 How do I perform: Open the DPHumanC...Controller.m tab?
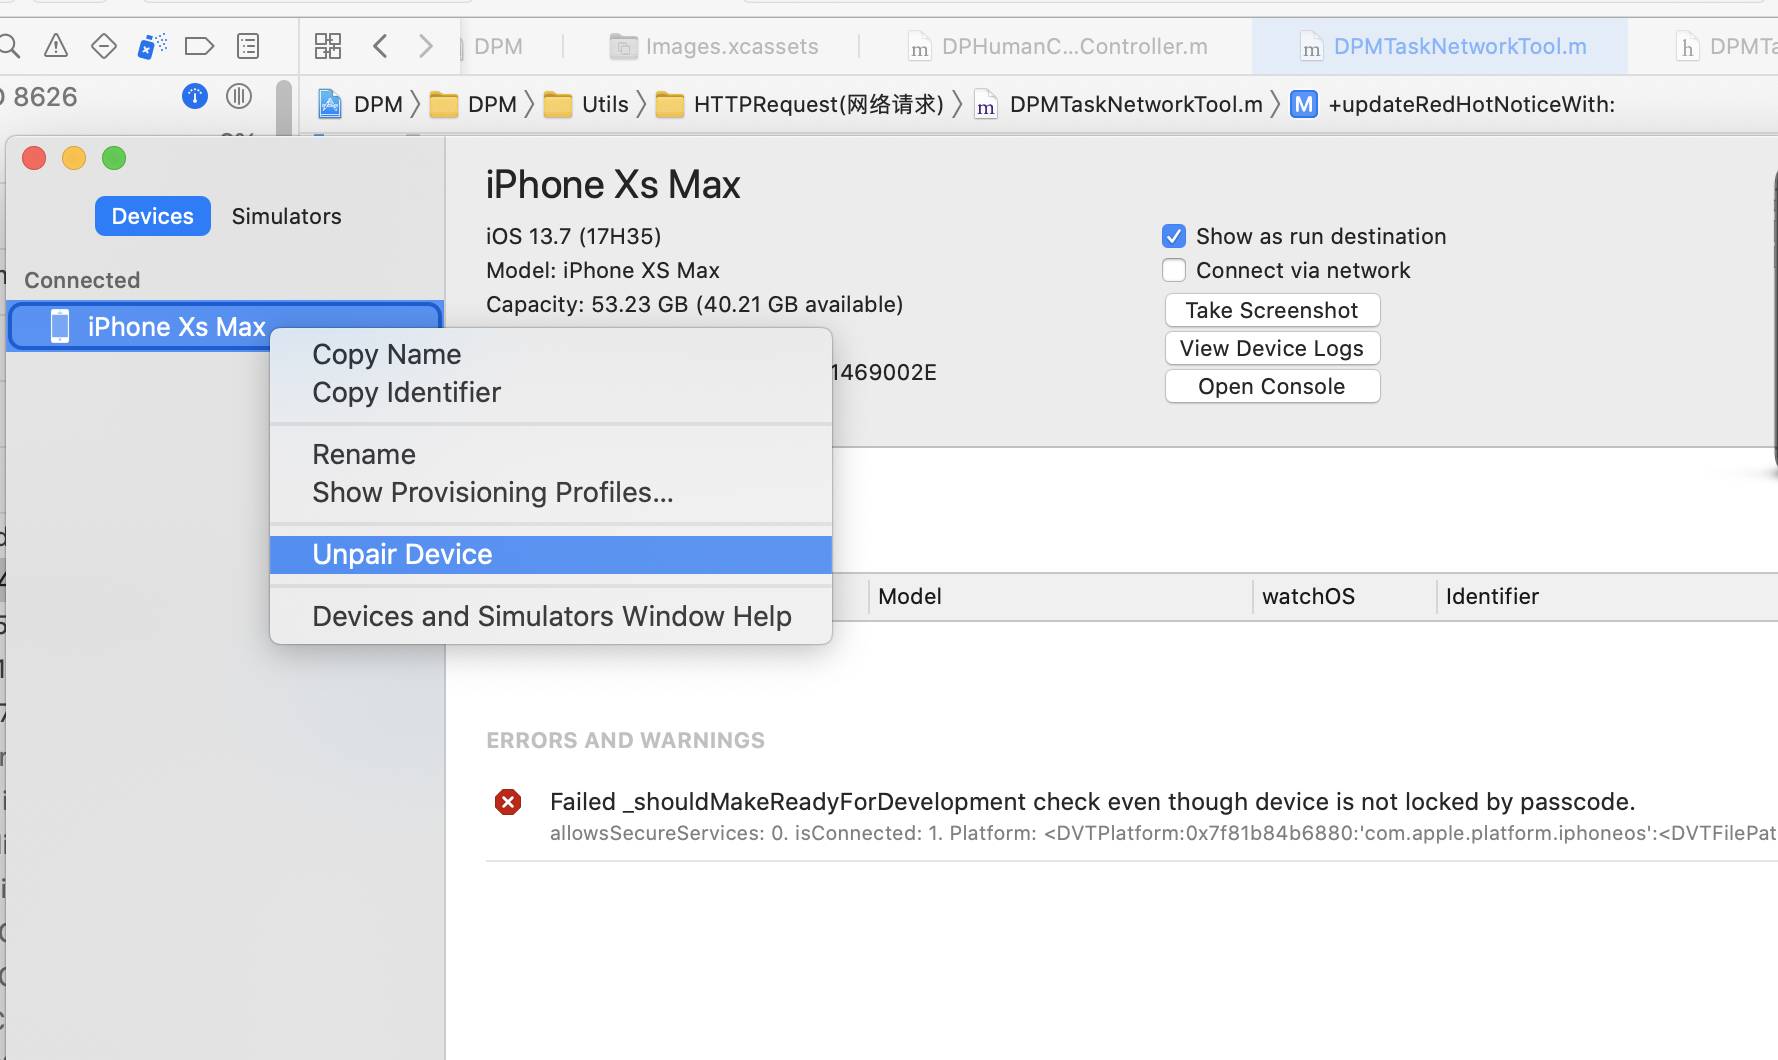pyautogui.click(x=1058, y=46)
